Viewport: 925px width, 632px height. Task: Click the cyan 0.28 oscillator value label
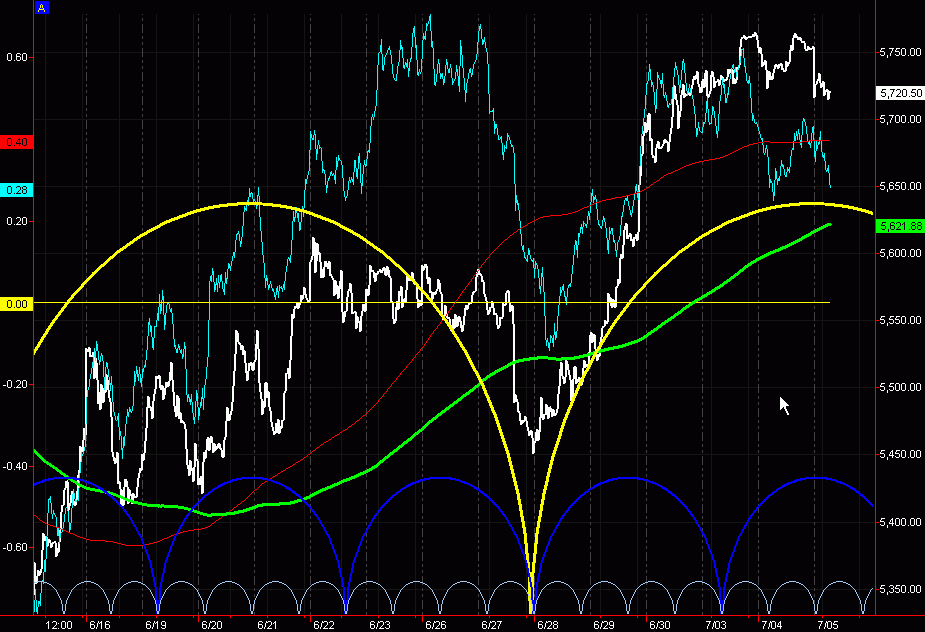pyautogui.click(x=17, y=190)
